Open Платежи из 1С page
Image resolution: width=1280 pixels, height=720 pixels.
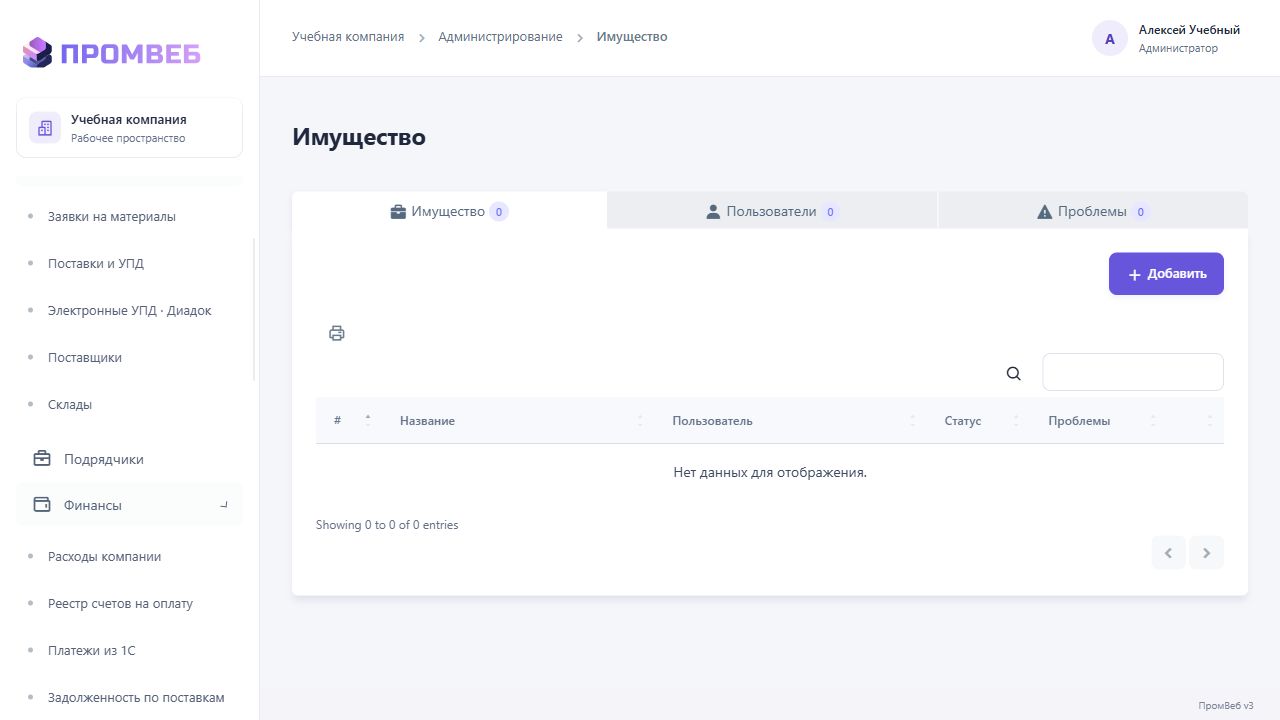[92, 650]
